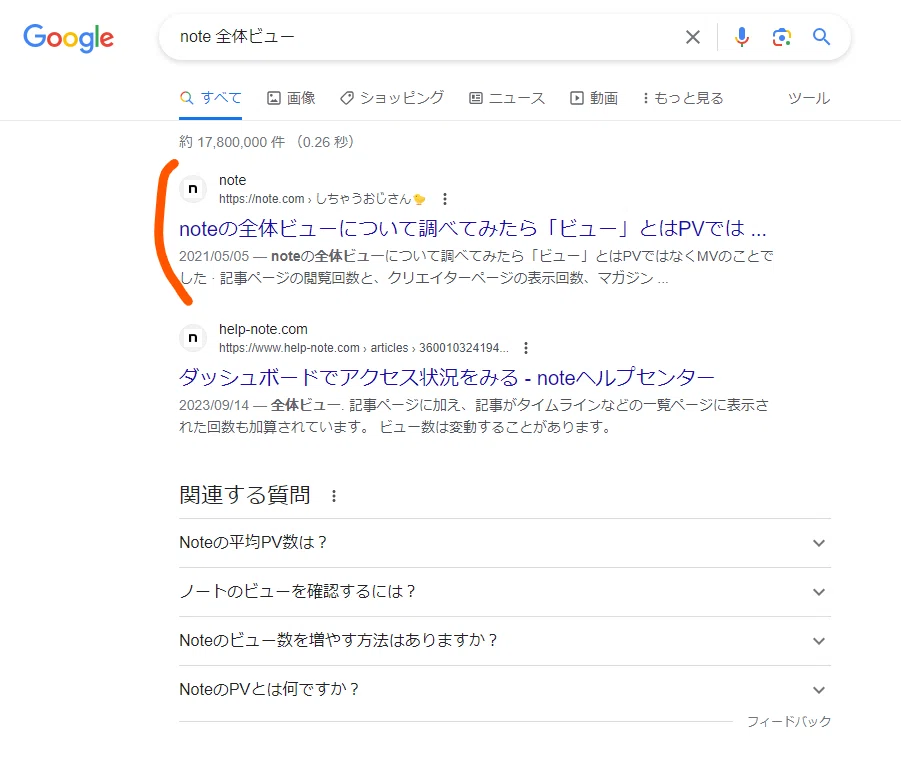This screenshot has height=763, width=901.
Task: Start voice search with microphone icon
Action: [x=742, y=37]
